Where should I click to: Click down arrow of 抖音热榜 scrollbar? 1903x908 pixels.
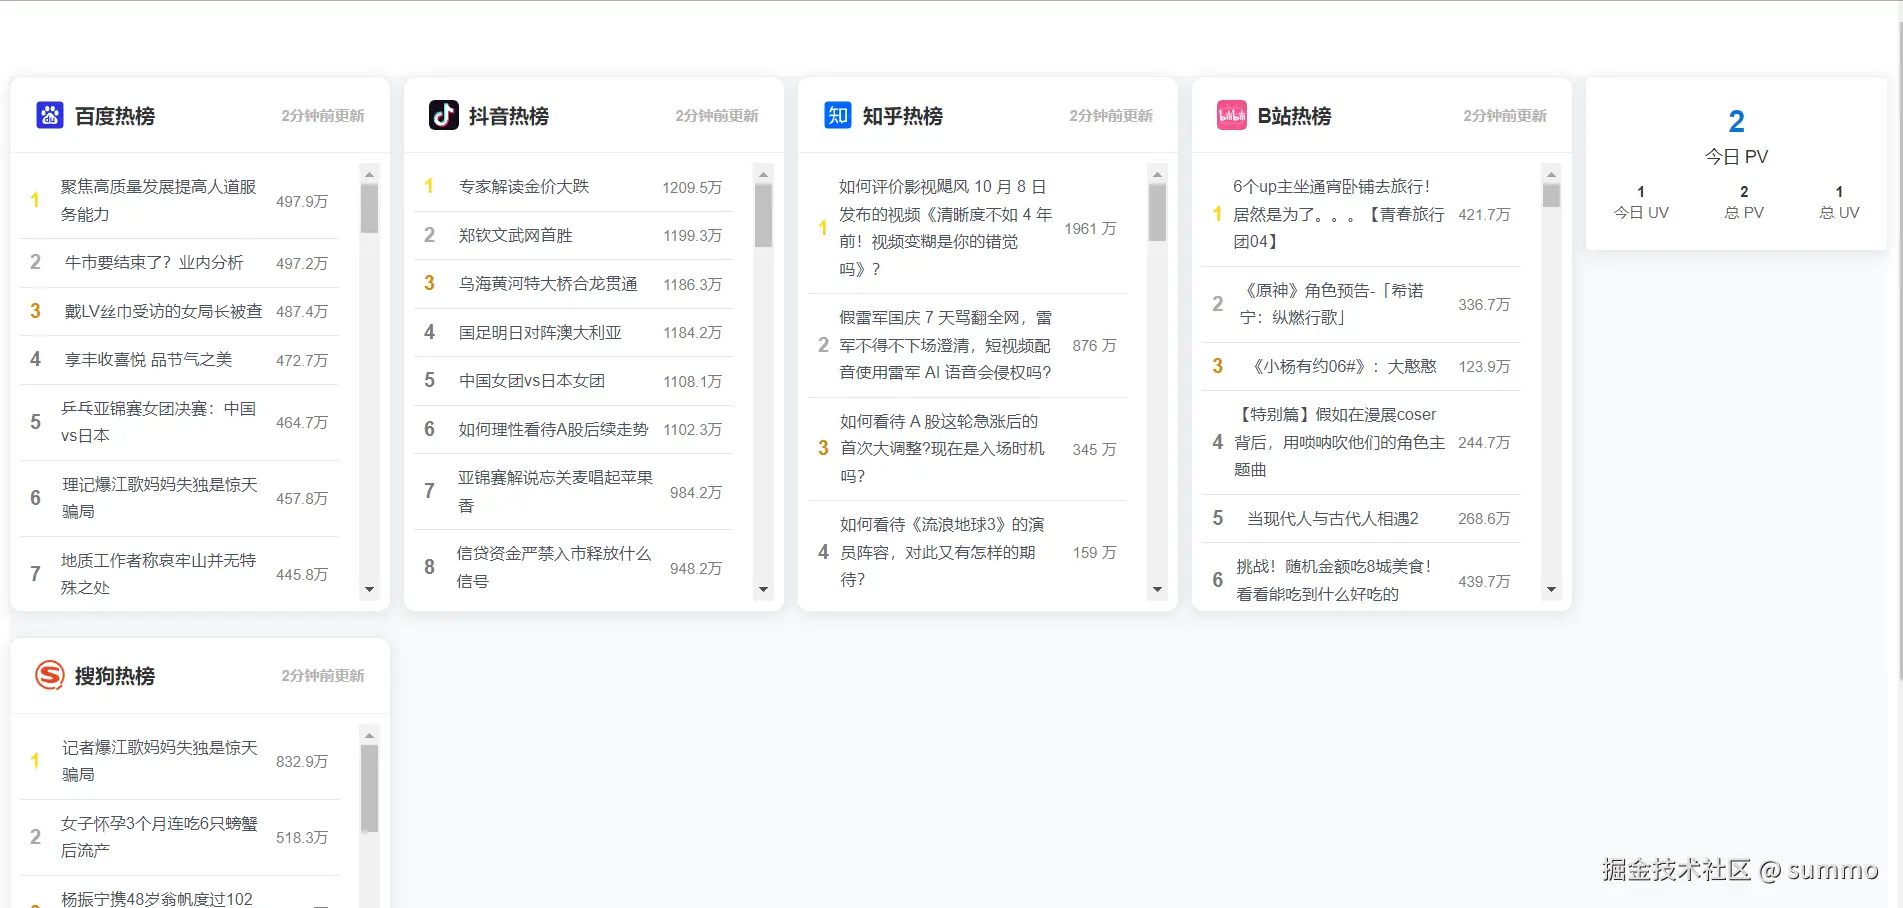[x=763, y=590]
